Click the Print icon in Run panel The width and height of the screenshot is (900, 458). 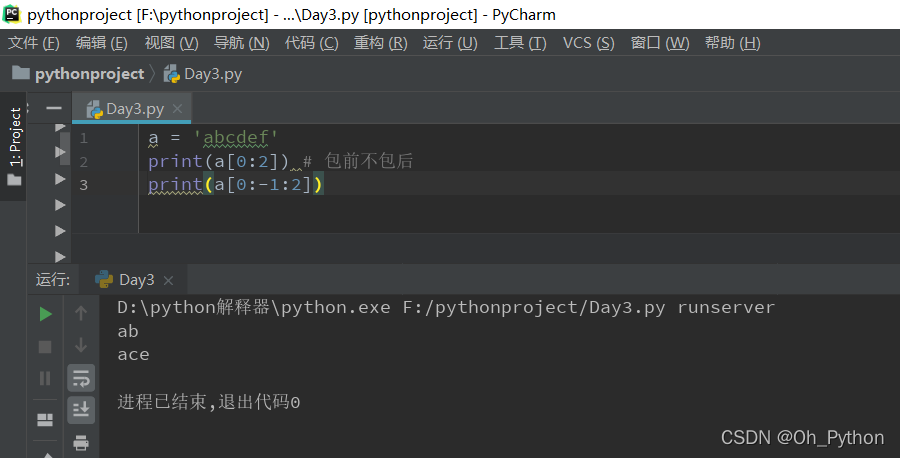pyautogui.click(x=81, y=442)
